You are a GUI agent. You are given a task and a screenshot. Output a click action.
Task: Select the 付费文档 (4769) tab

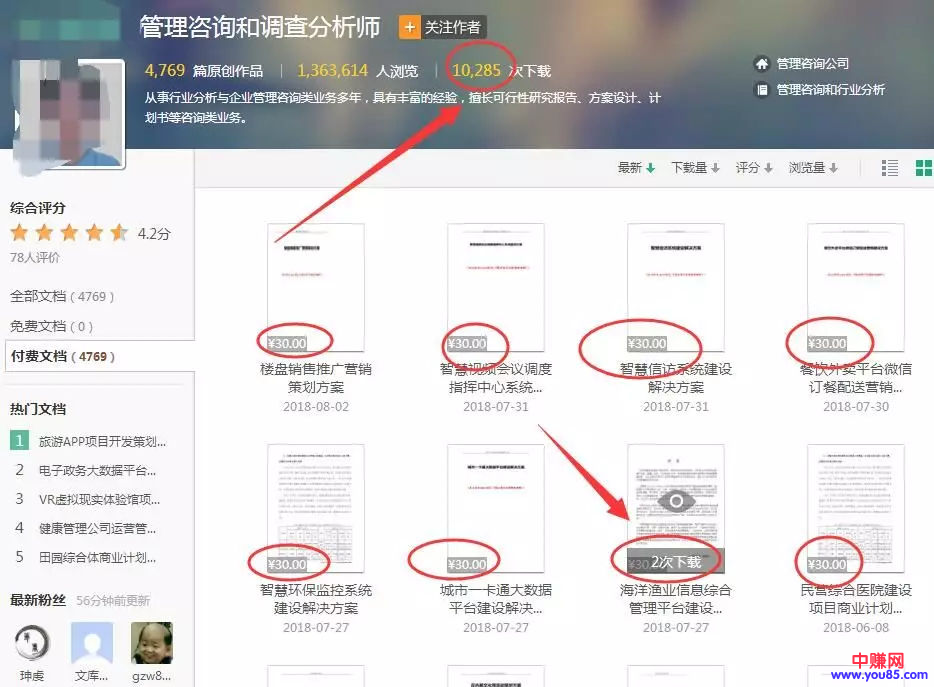62,356
